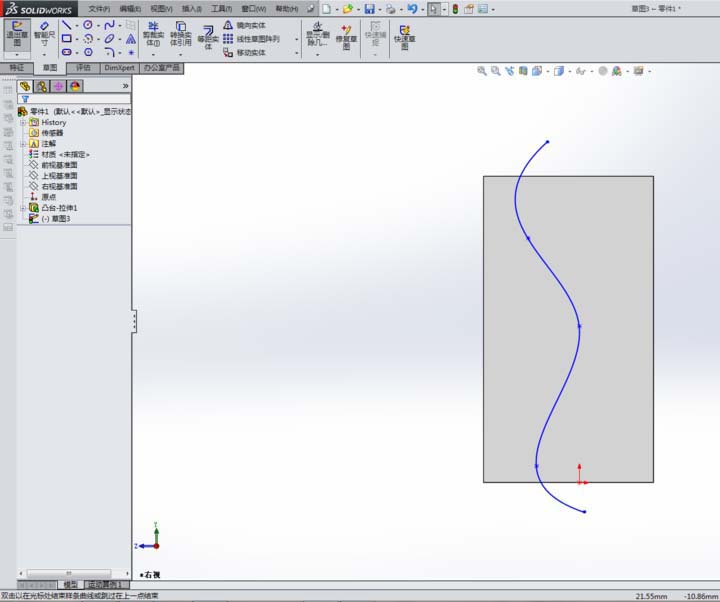Viewport: 720px width, 602px height.
Task: Select the Circle sketch tool
Action: pyautogui.click(x=88, y=25)
